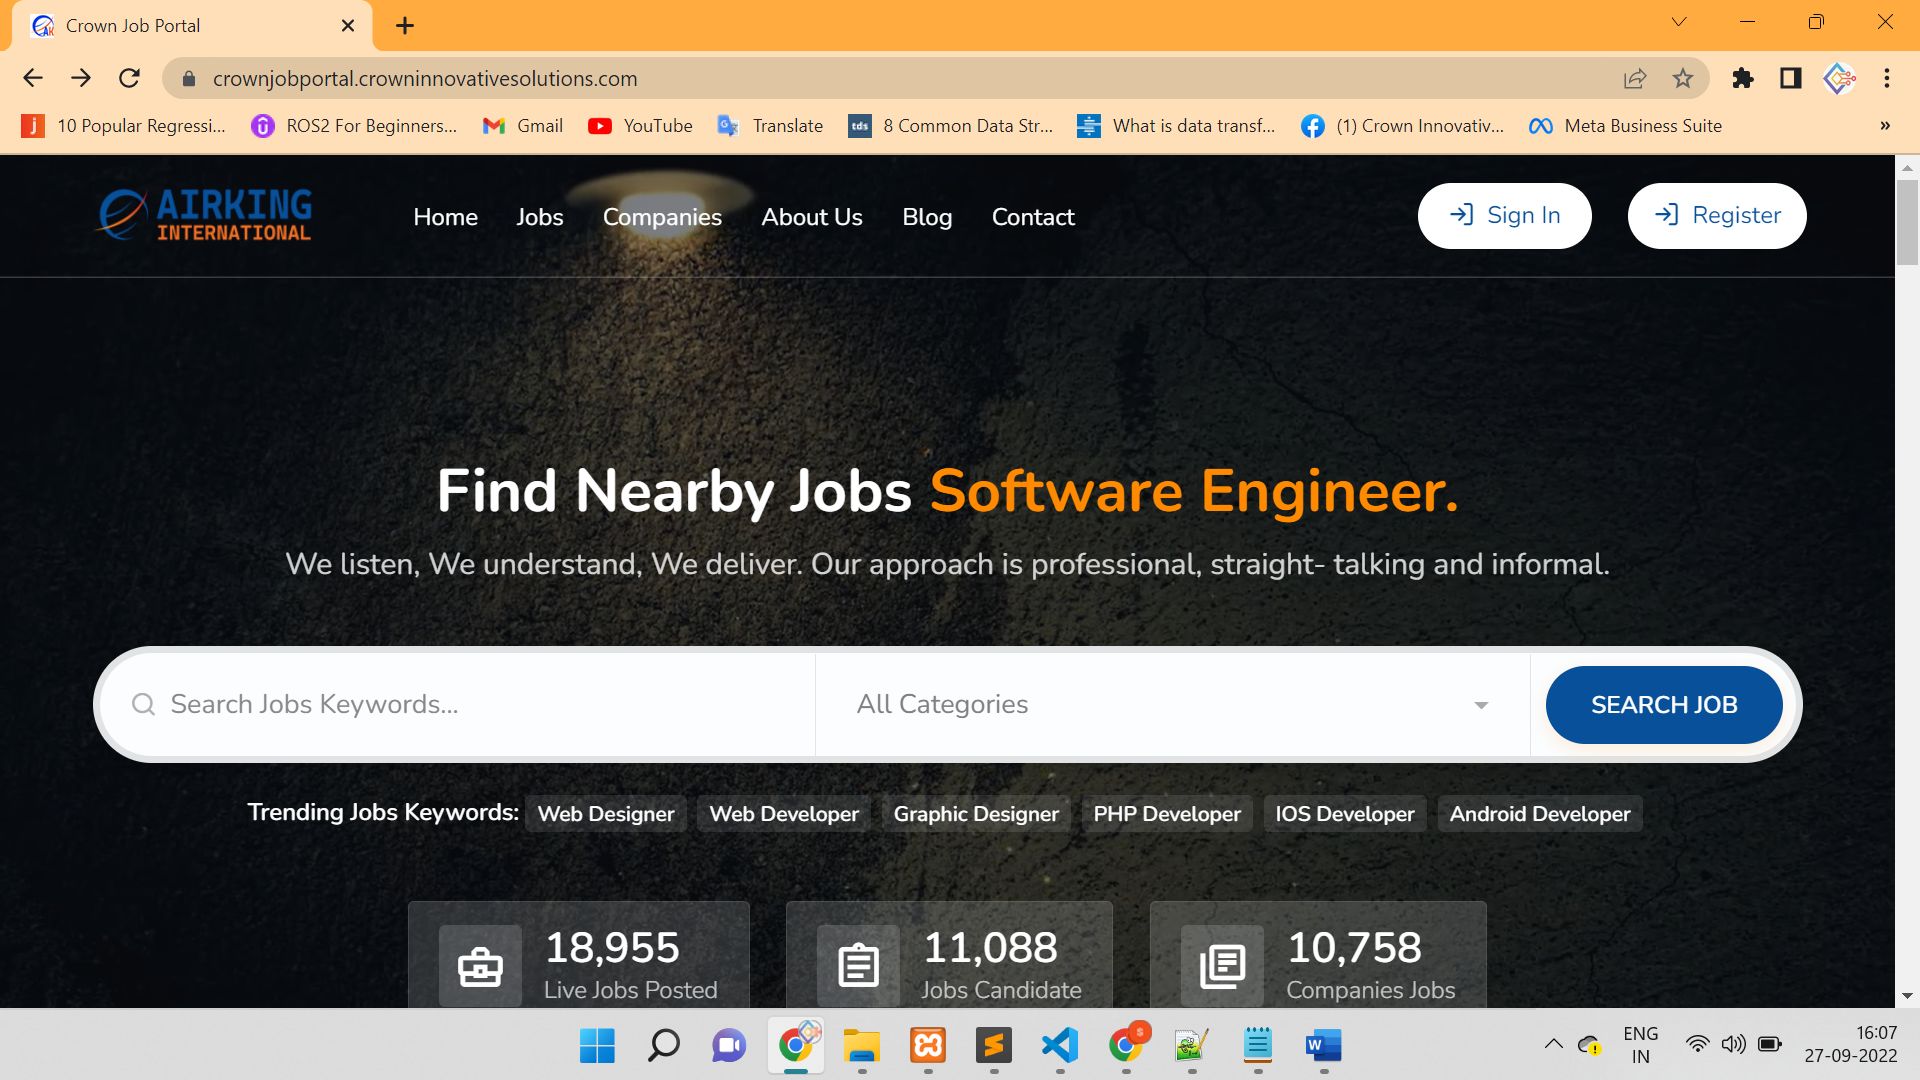1920x1080 pixels.
Task: Go to the About Us page
Action: (x=811, y=217)
